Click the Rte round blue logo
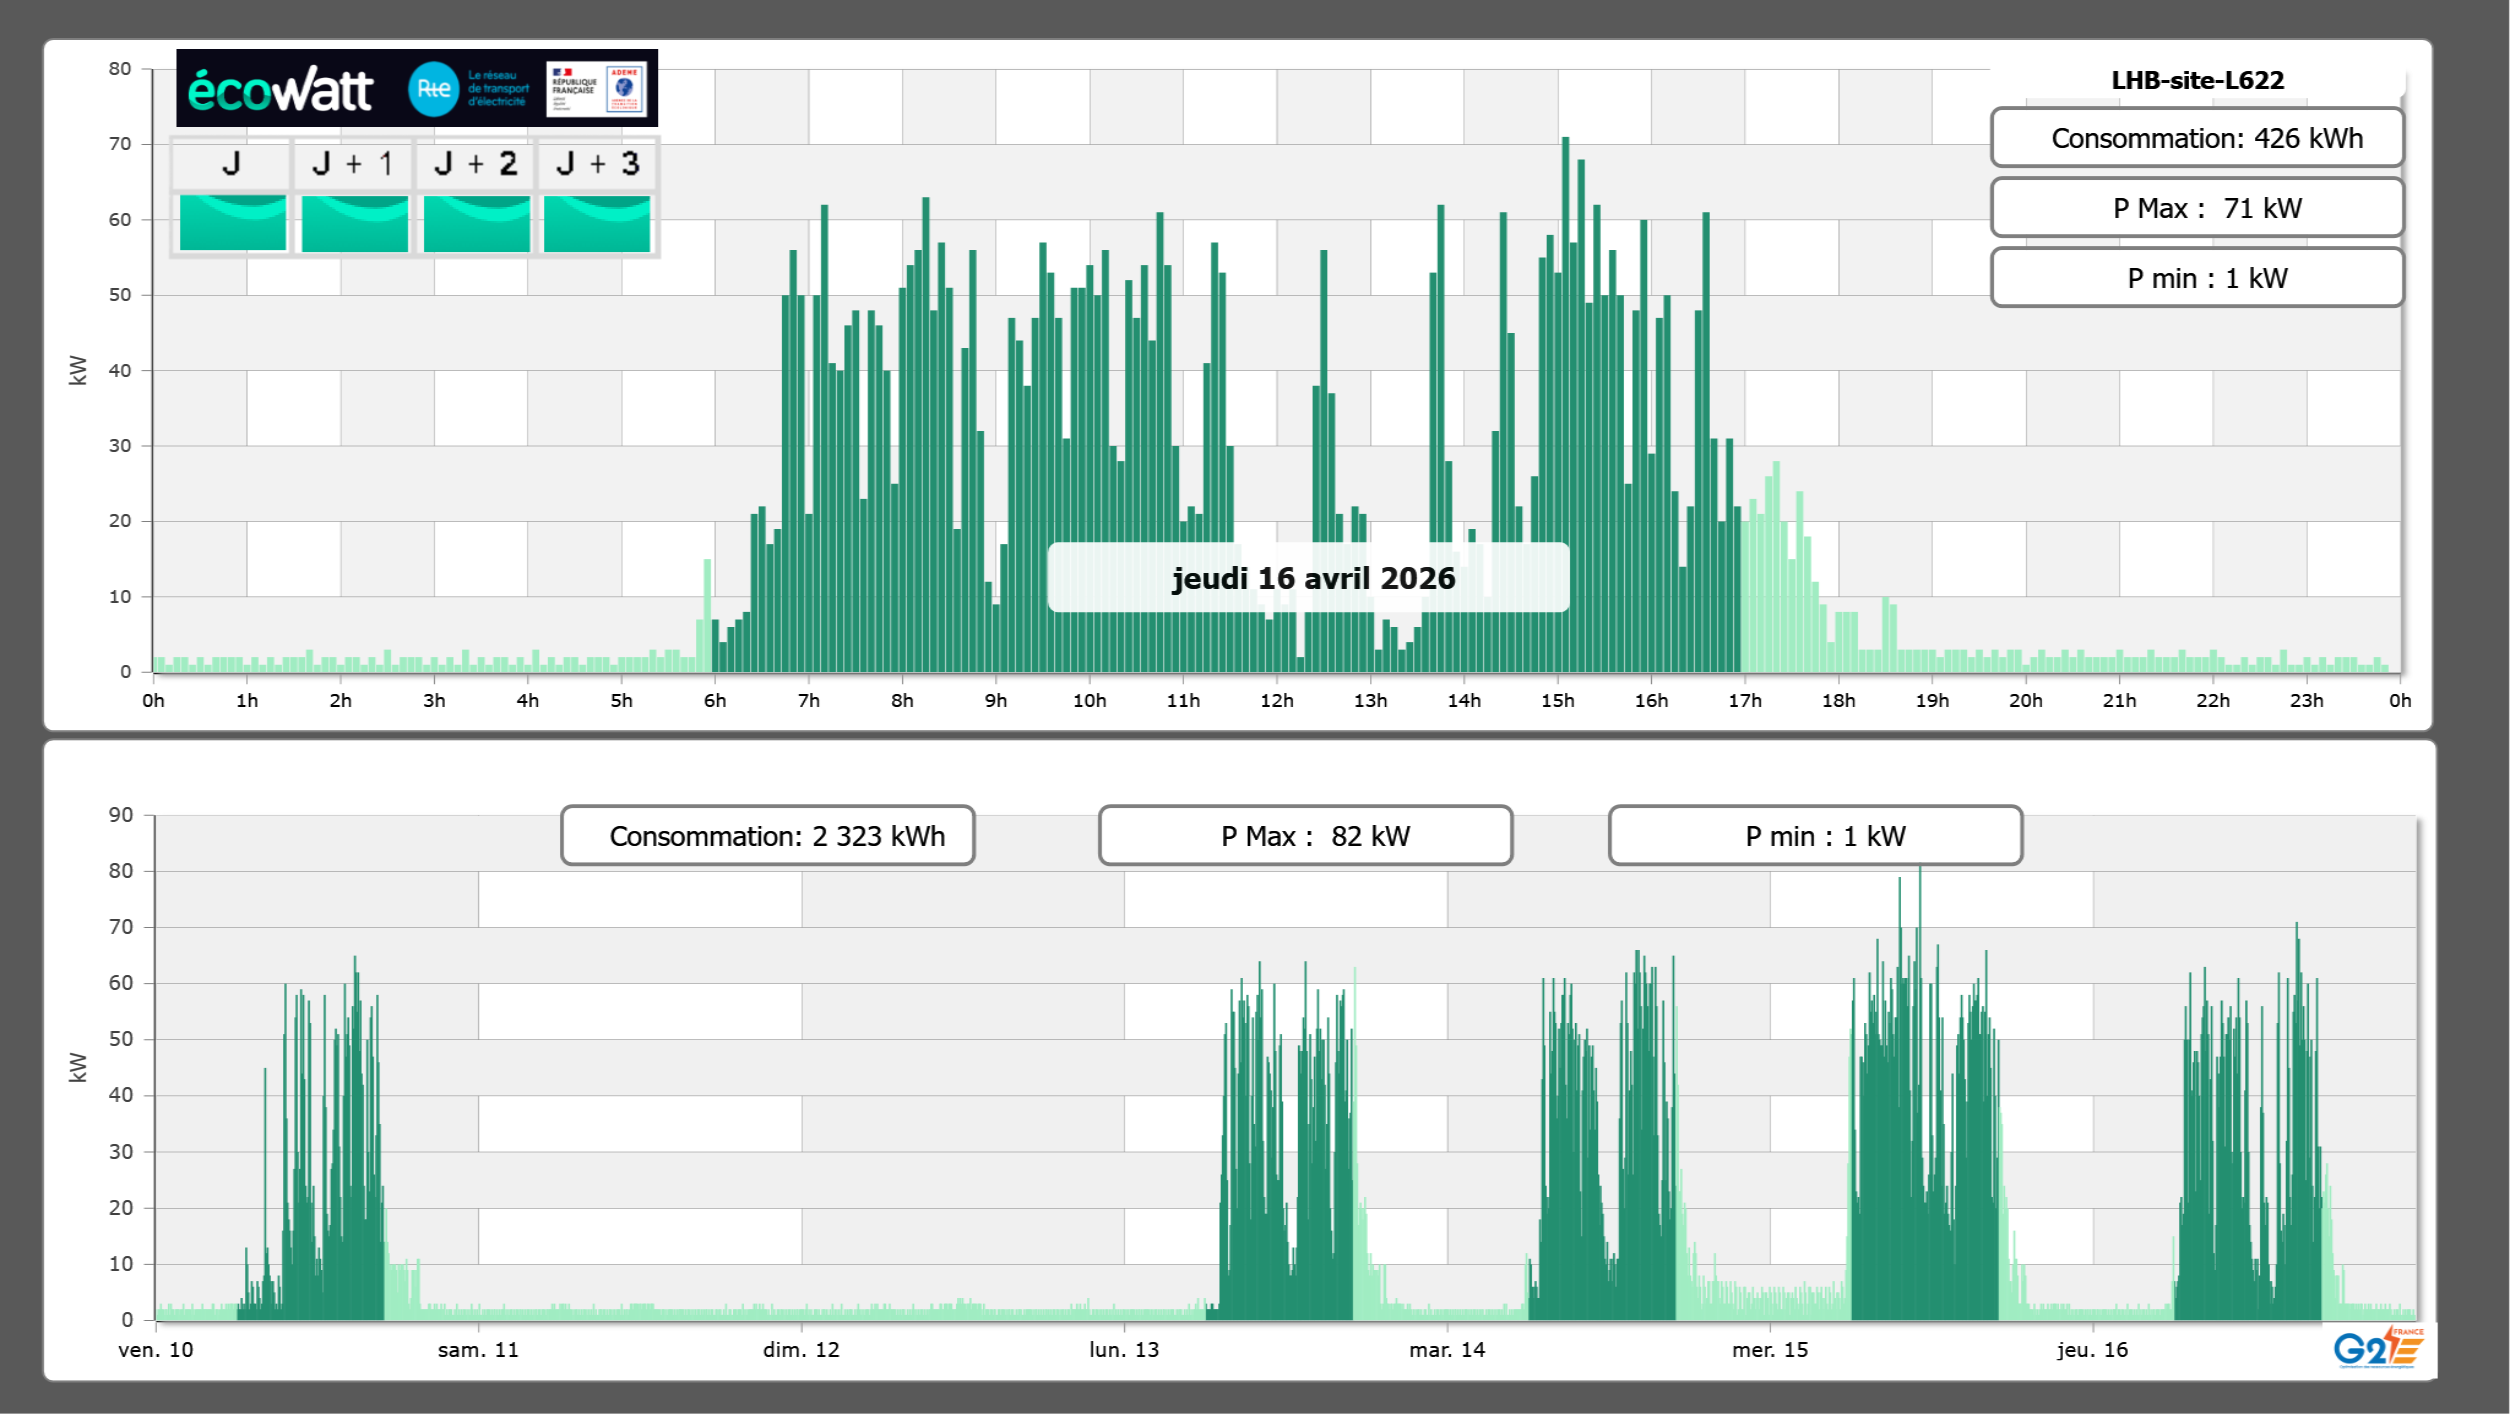This screenshot has height=1415, width=2511. click(433, 89)
